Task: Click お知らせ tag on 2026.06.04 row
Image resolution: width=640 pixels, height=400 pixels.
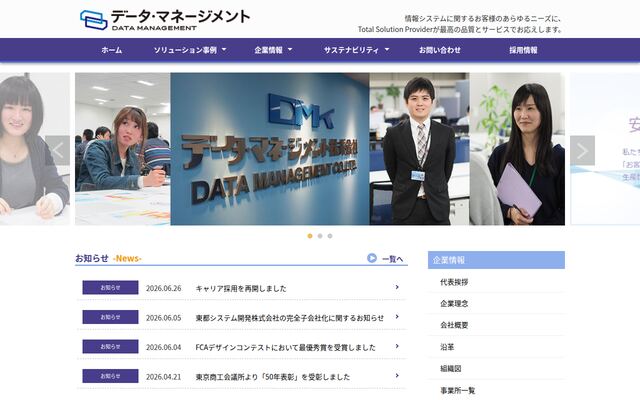Action: pyautogui.click(x=110, y=346)
